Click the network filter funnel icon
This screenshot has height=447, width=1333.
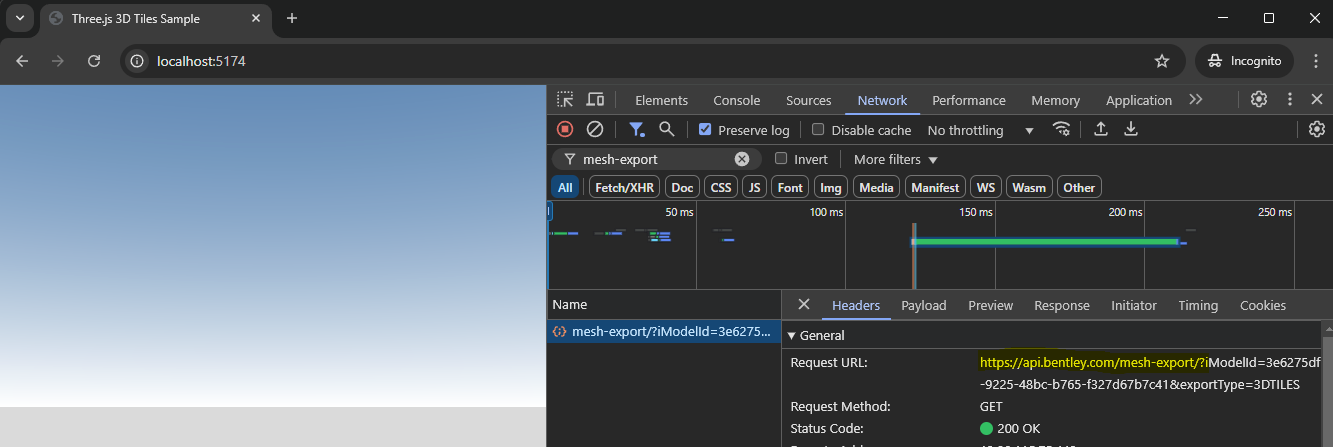(x=636, y=130)
